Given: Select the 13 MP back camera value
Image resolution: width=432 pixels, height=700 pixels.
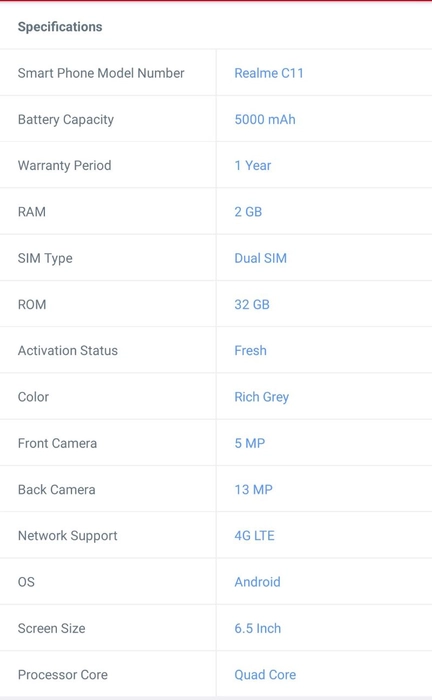Looking at the screenshot, I should [253, 489].
